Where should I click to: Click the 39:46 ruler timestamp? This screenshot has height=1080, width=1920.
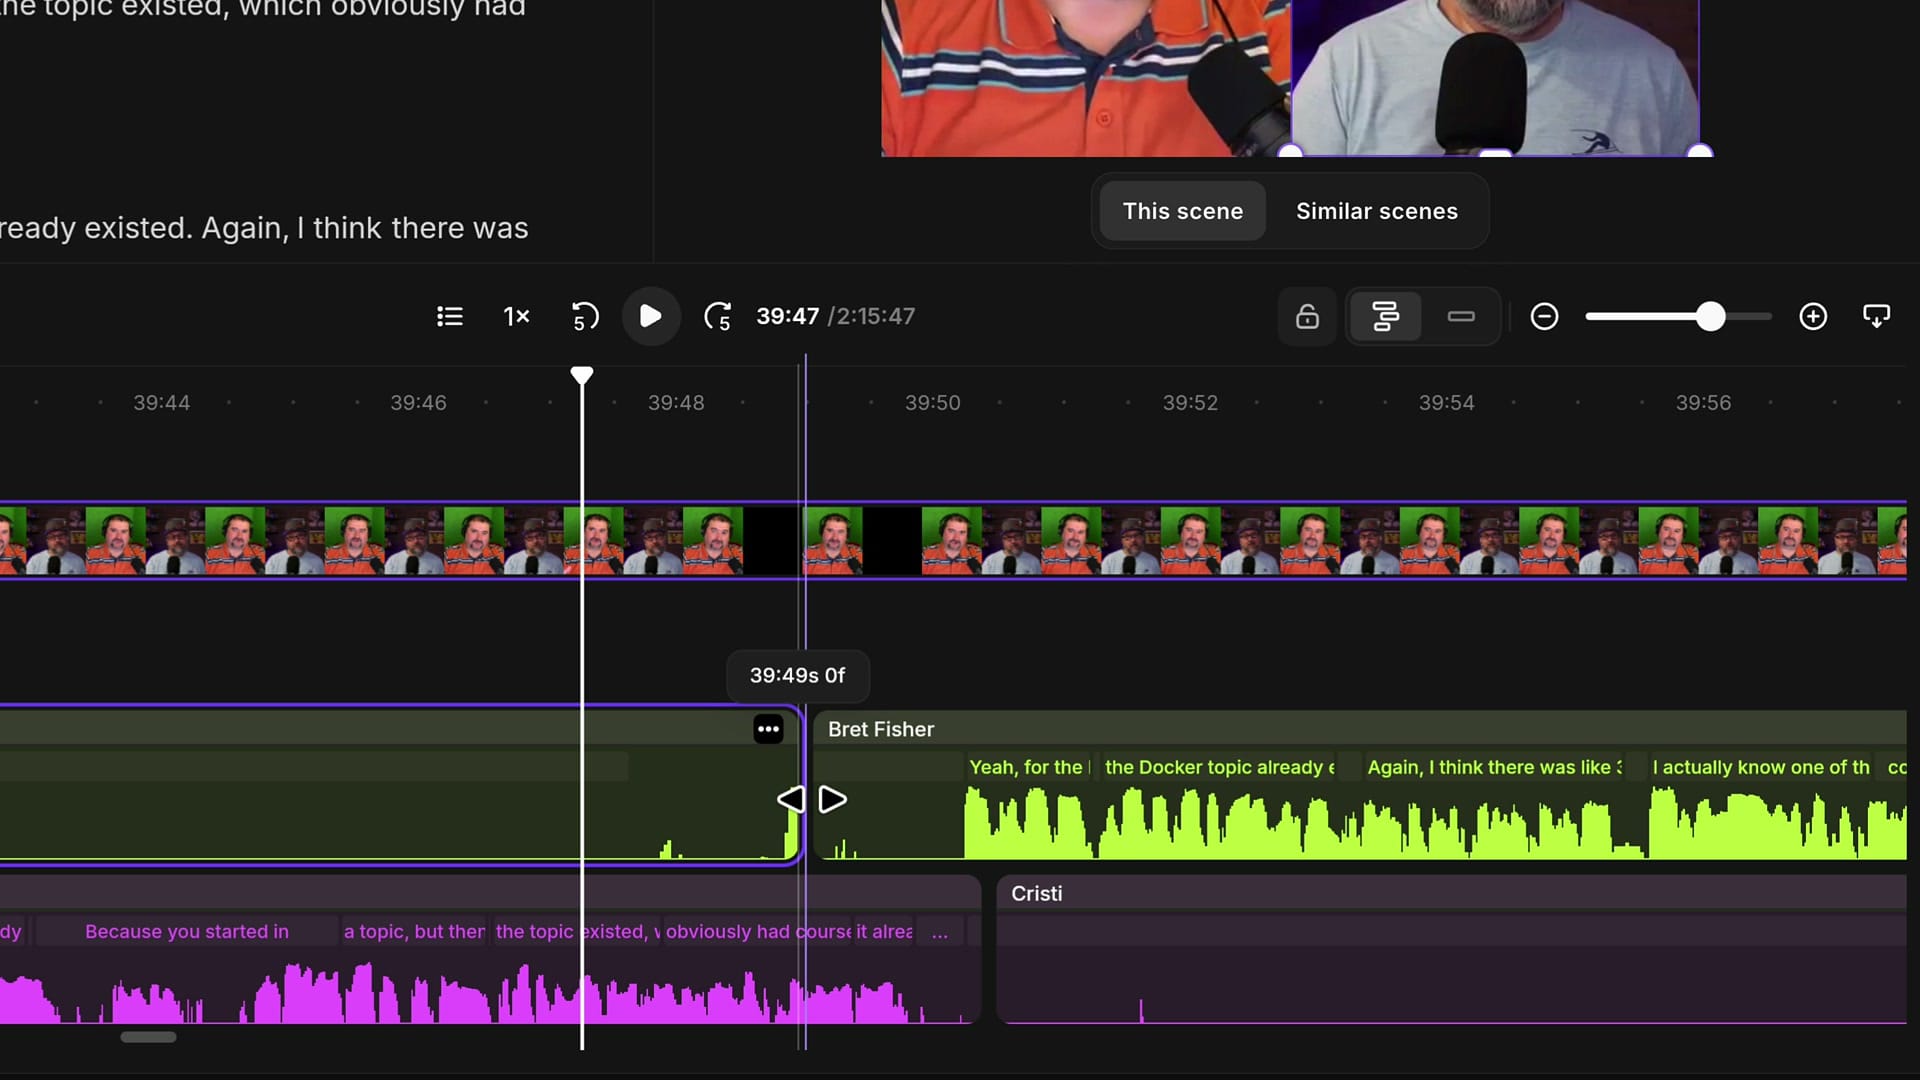[418, 402]
